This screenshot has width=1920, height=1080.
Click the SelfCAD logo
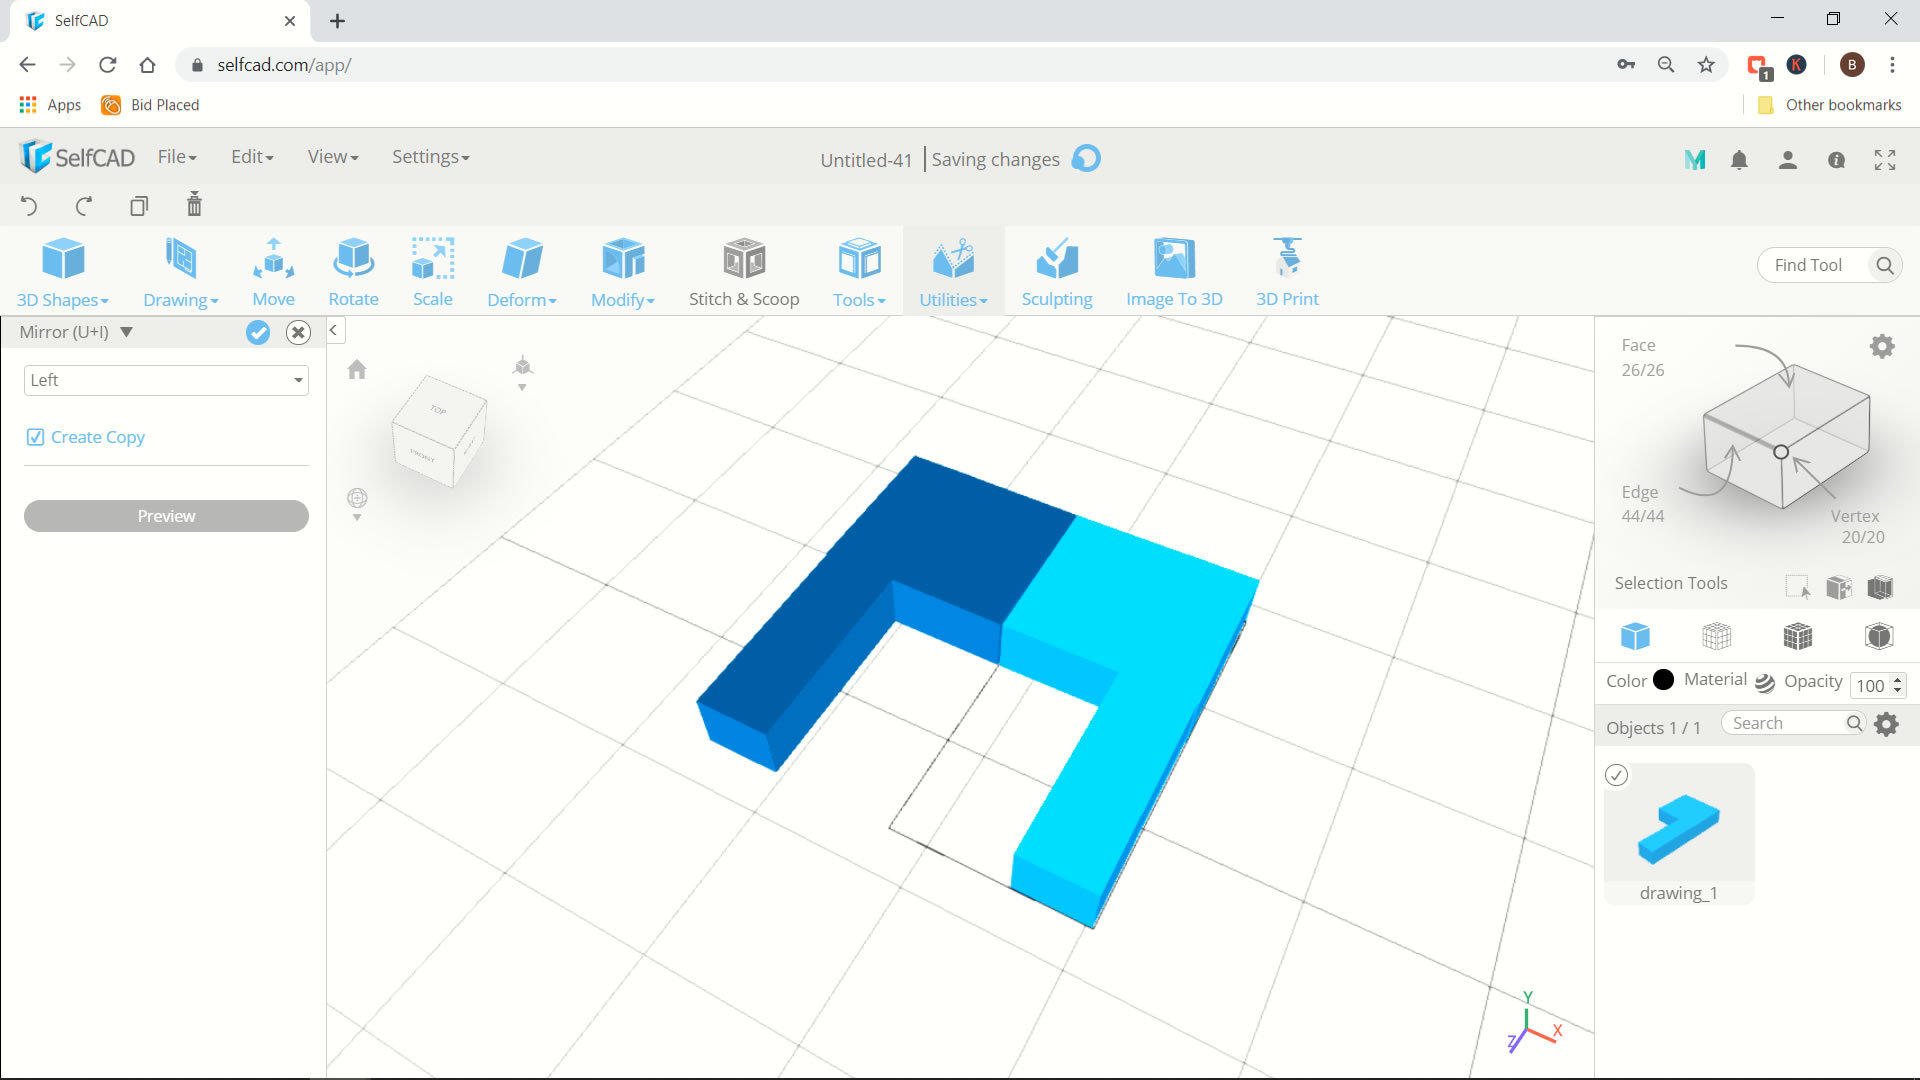[77, 157]
